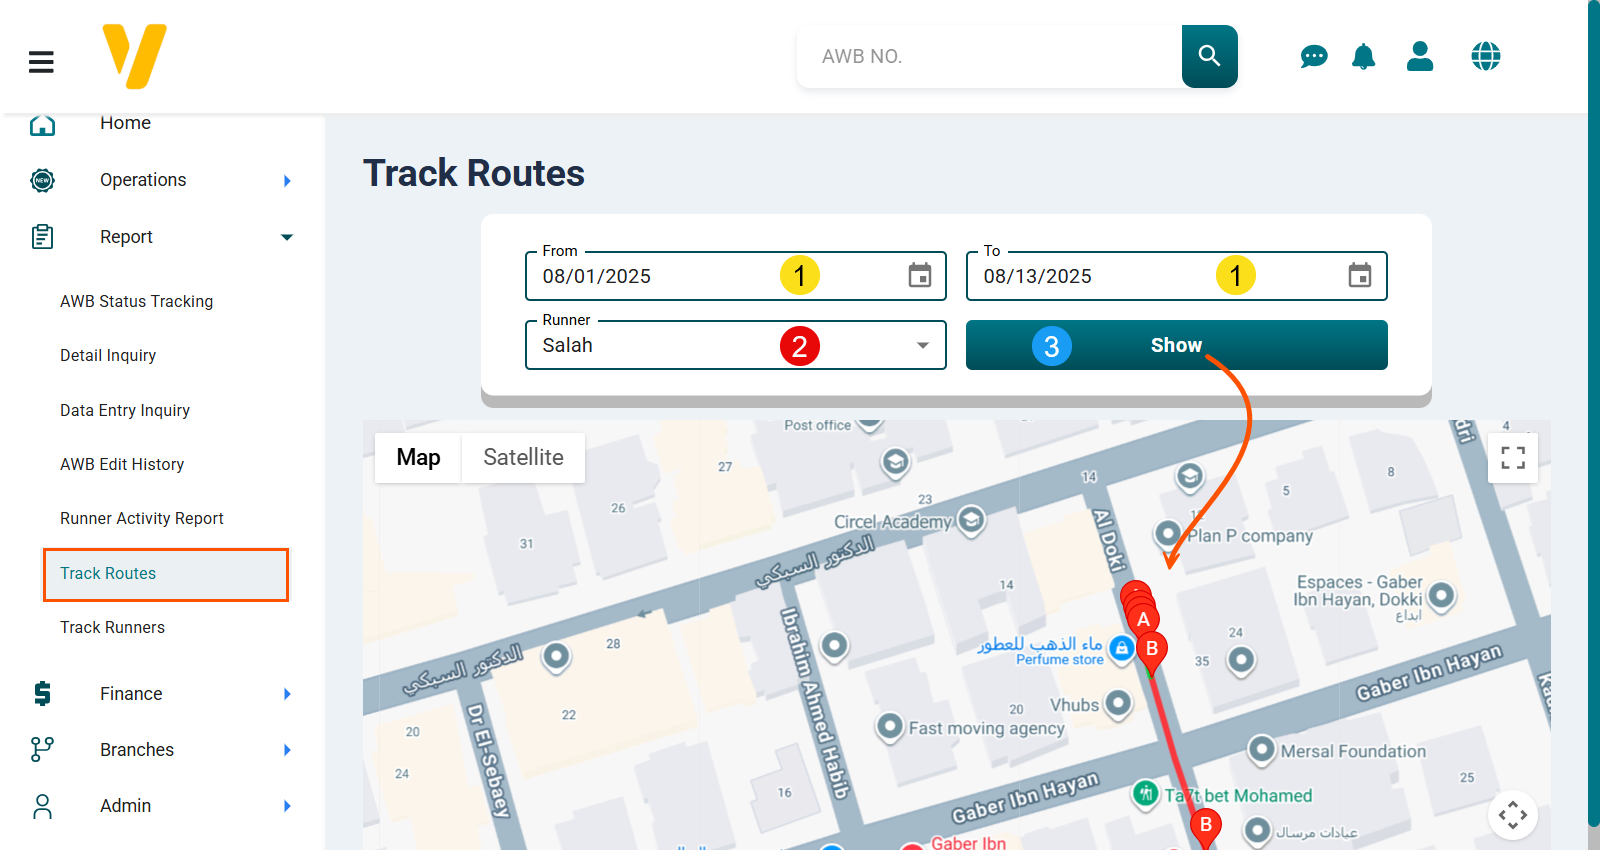
Task: Click the Operations gear icon
Action: [x=42, y=180]
